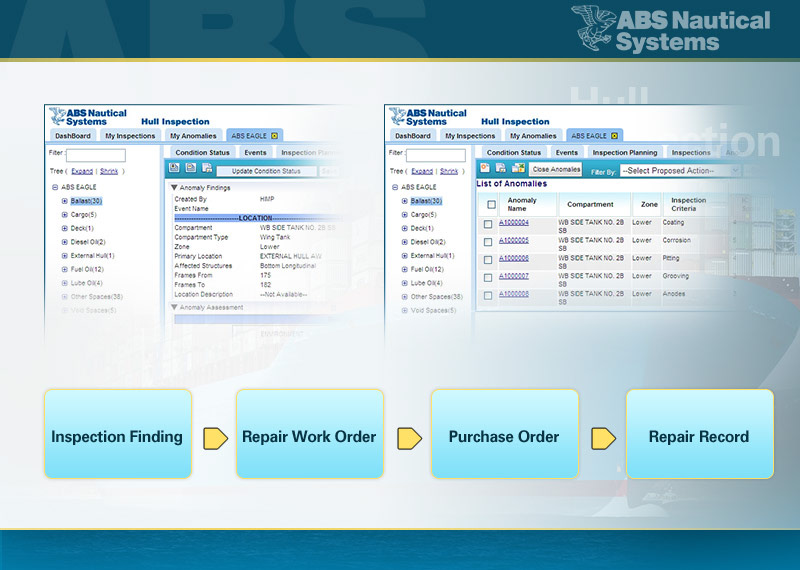This screenshot has height=570, width=800.
Task: Check the box for anomaly A1000005
Action: [488, 242]
